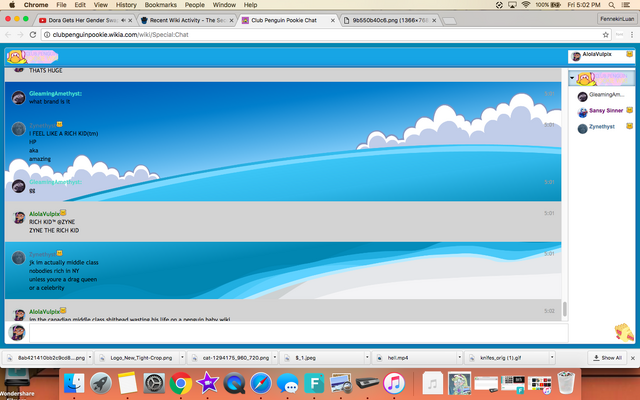Open dropdown for 8ab421410bb2c9cd8 png download
The image size is (640, 400).
pos(90,358)
